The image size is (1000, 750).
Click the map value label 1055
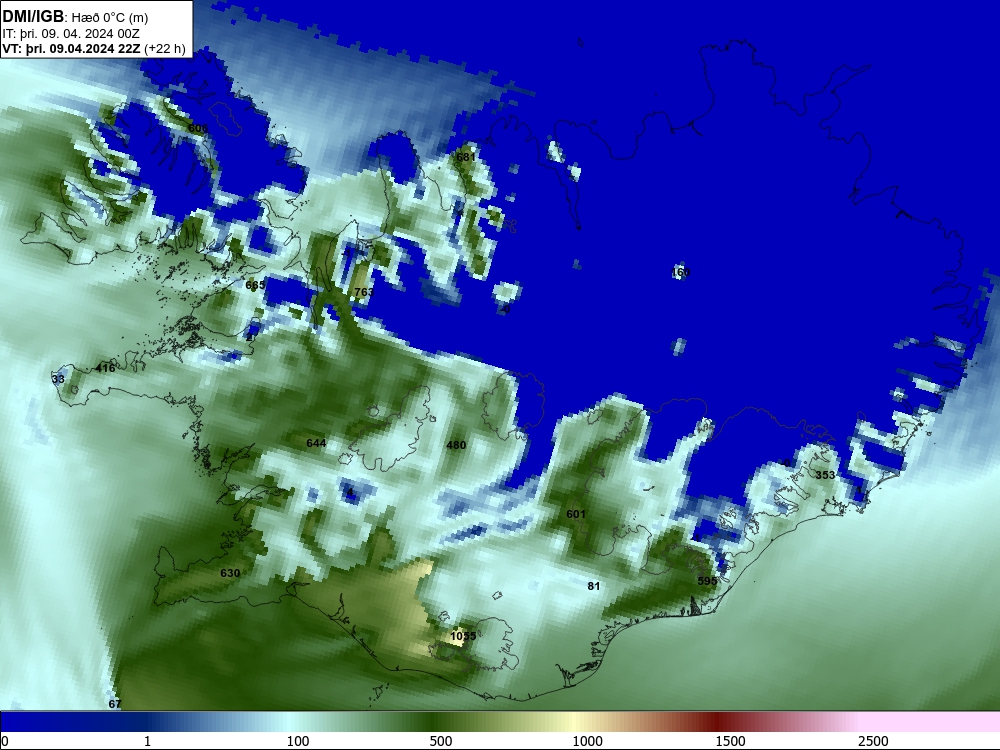click(x=463, y=636)
